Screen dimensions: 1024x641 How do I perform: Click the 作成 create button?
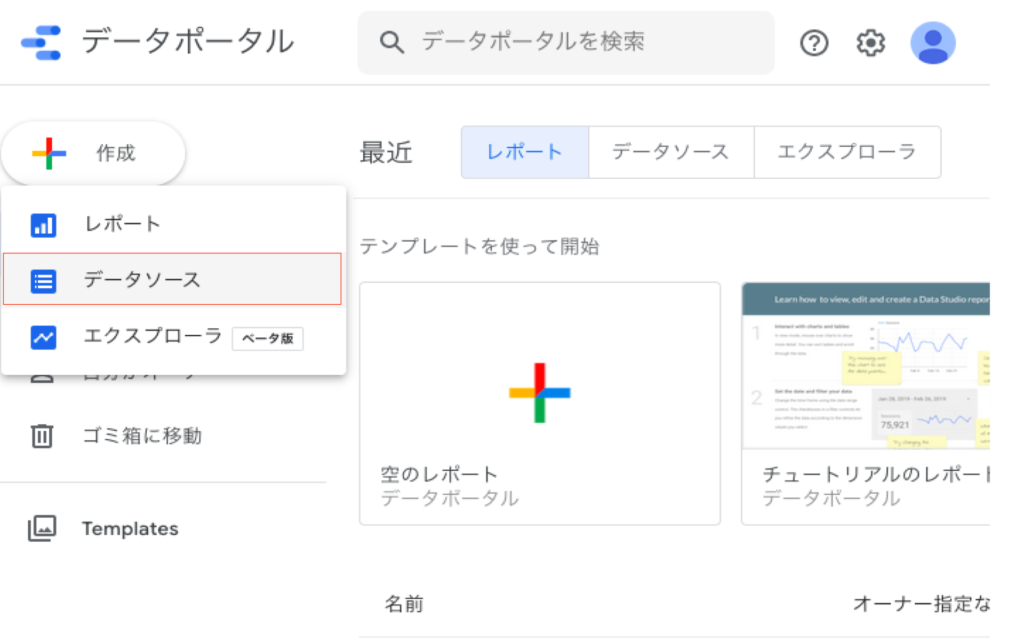(x=93, y=154)
